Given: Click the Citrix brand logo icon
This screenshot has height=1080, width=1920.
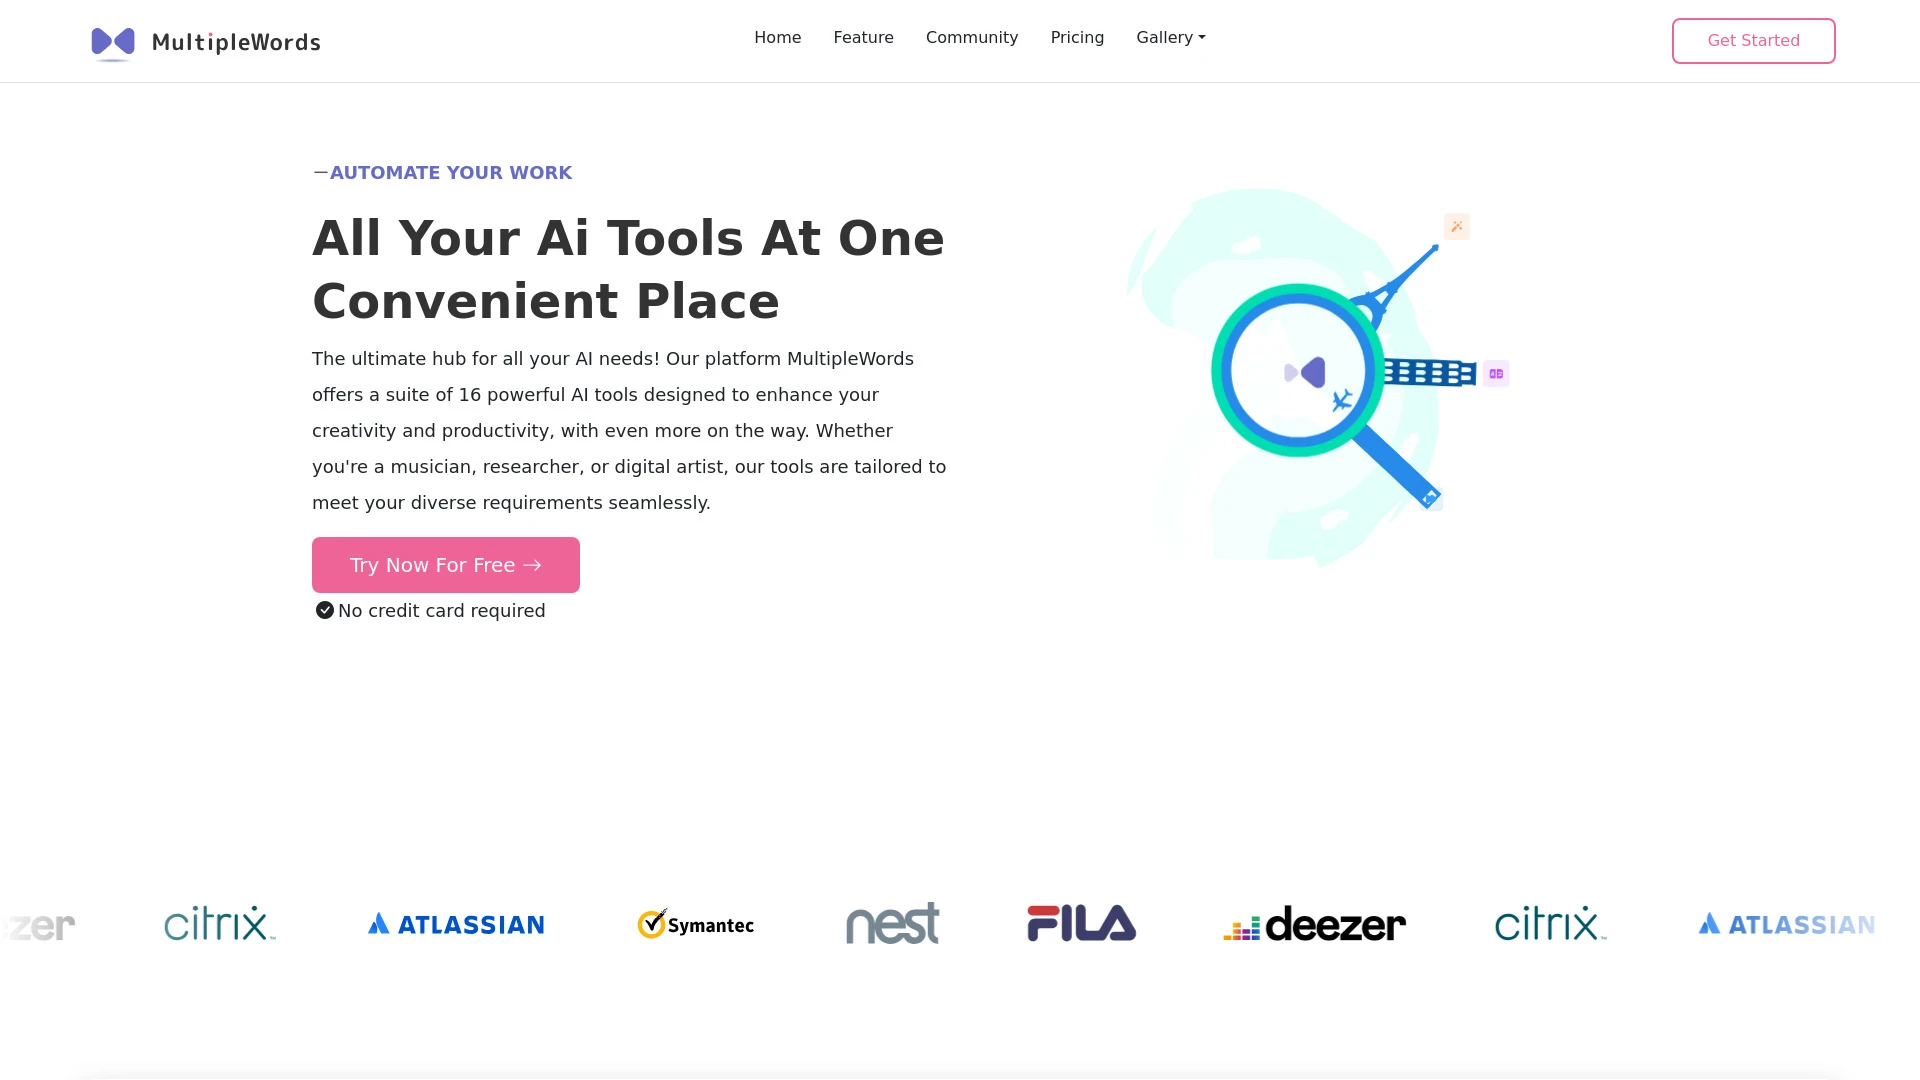Looking at the screenshot, I should 218,923.
